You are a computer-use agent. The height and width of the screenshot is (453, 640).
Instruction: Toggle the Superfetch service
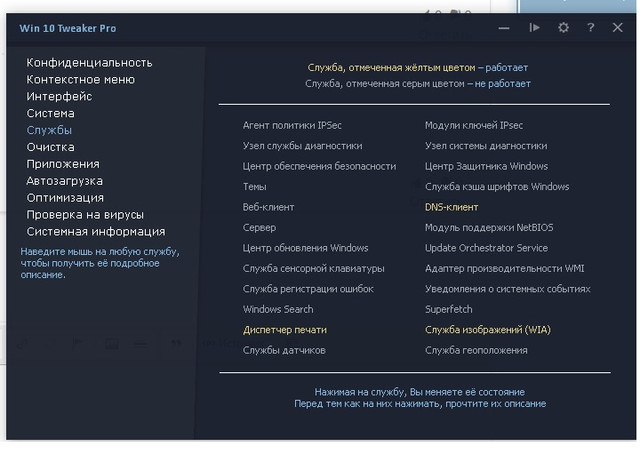click(449, 309)
